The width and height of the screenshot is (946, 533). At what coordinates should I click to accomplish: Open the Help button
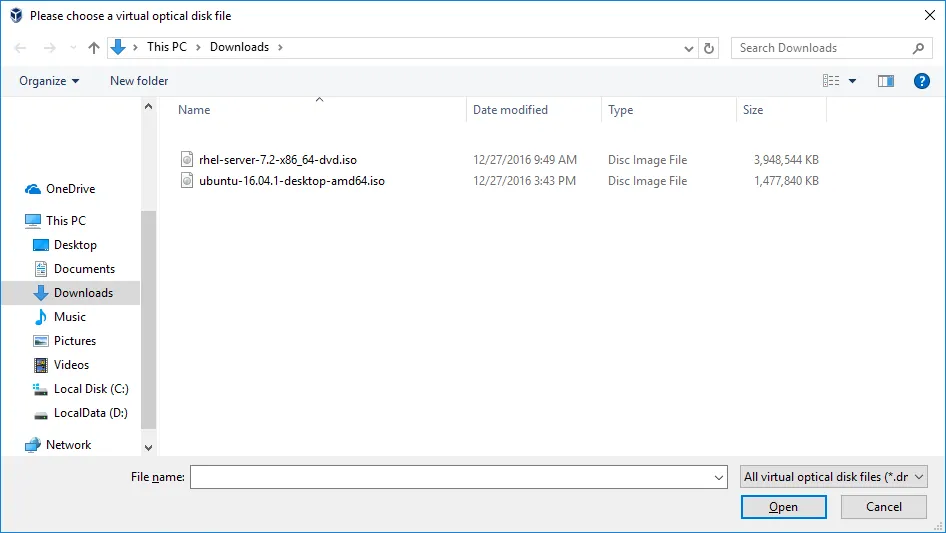click(x=922, y=81)
